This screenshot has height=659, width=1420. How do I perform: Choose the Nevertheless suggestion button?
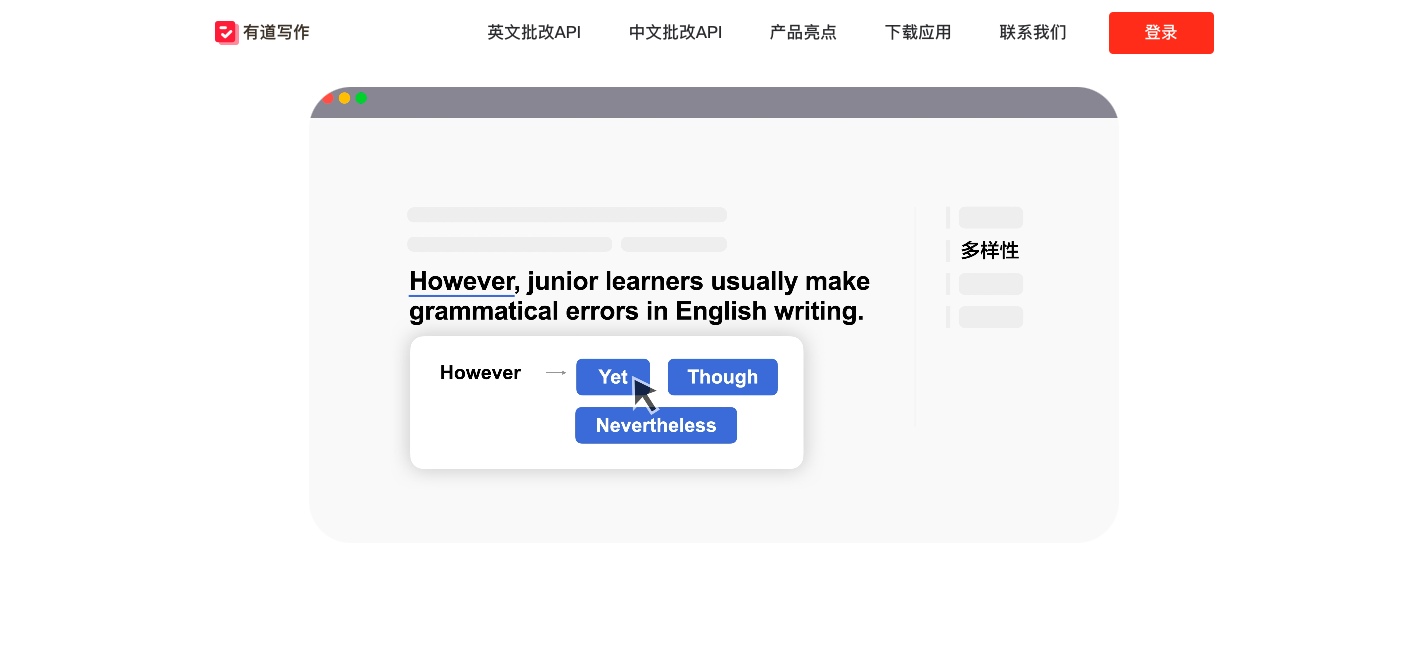pos(656,425)
